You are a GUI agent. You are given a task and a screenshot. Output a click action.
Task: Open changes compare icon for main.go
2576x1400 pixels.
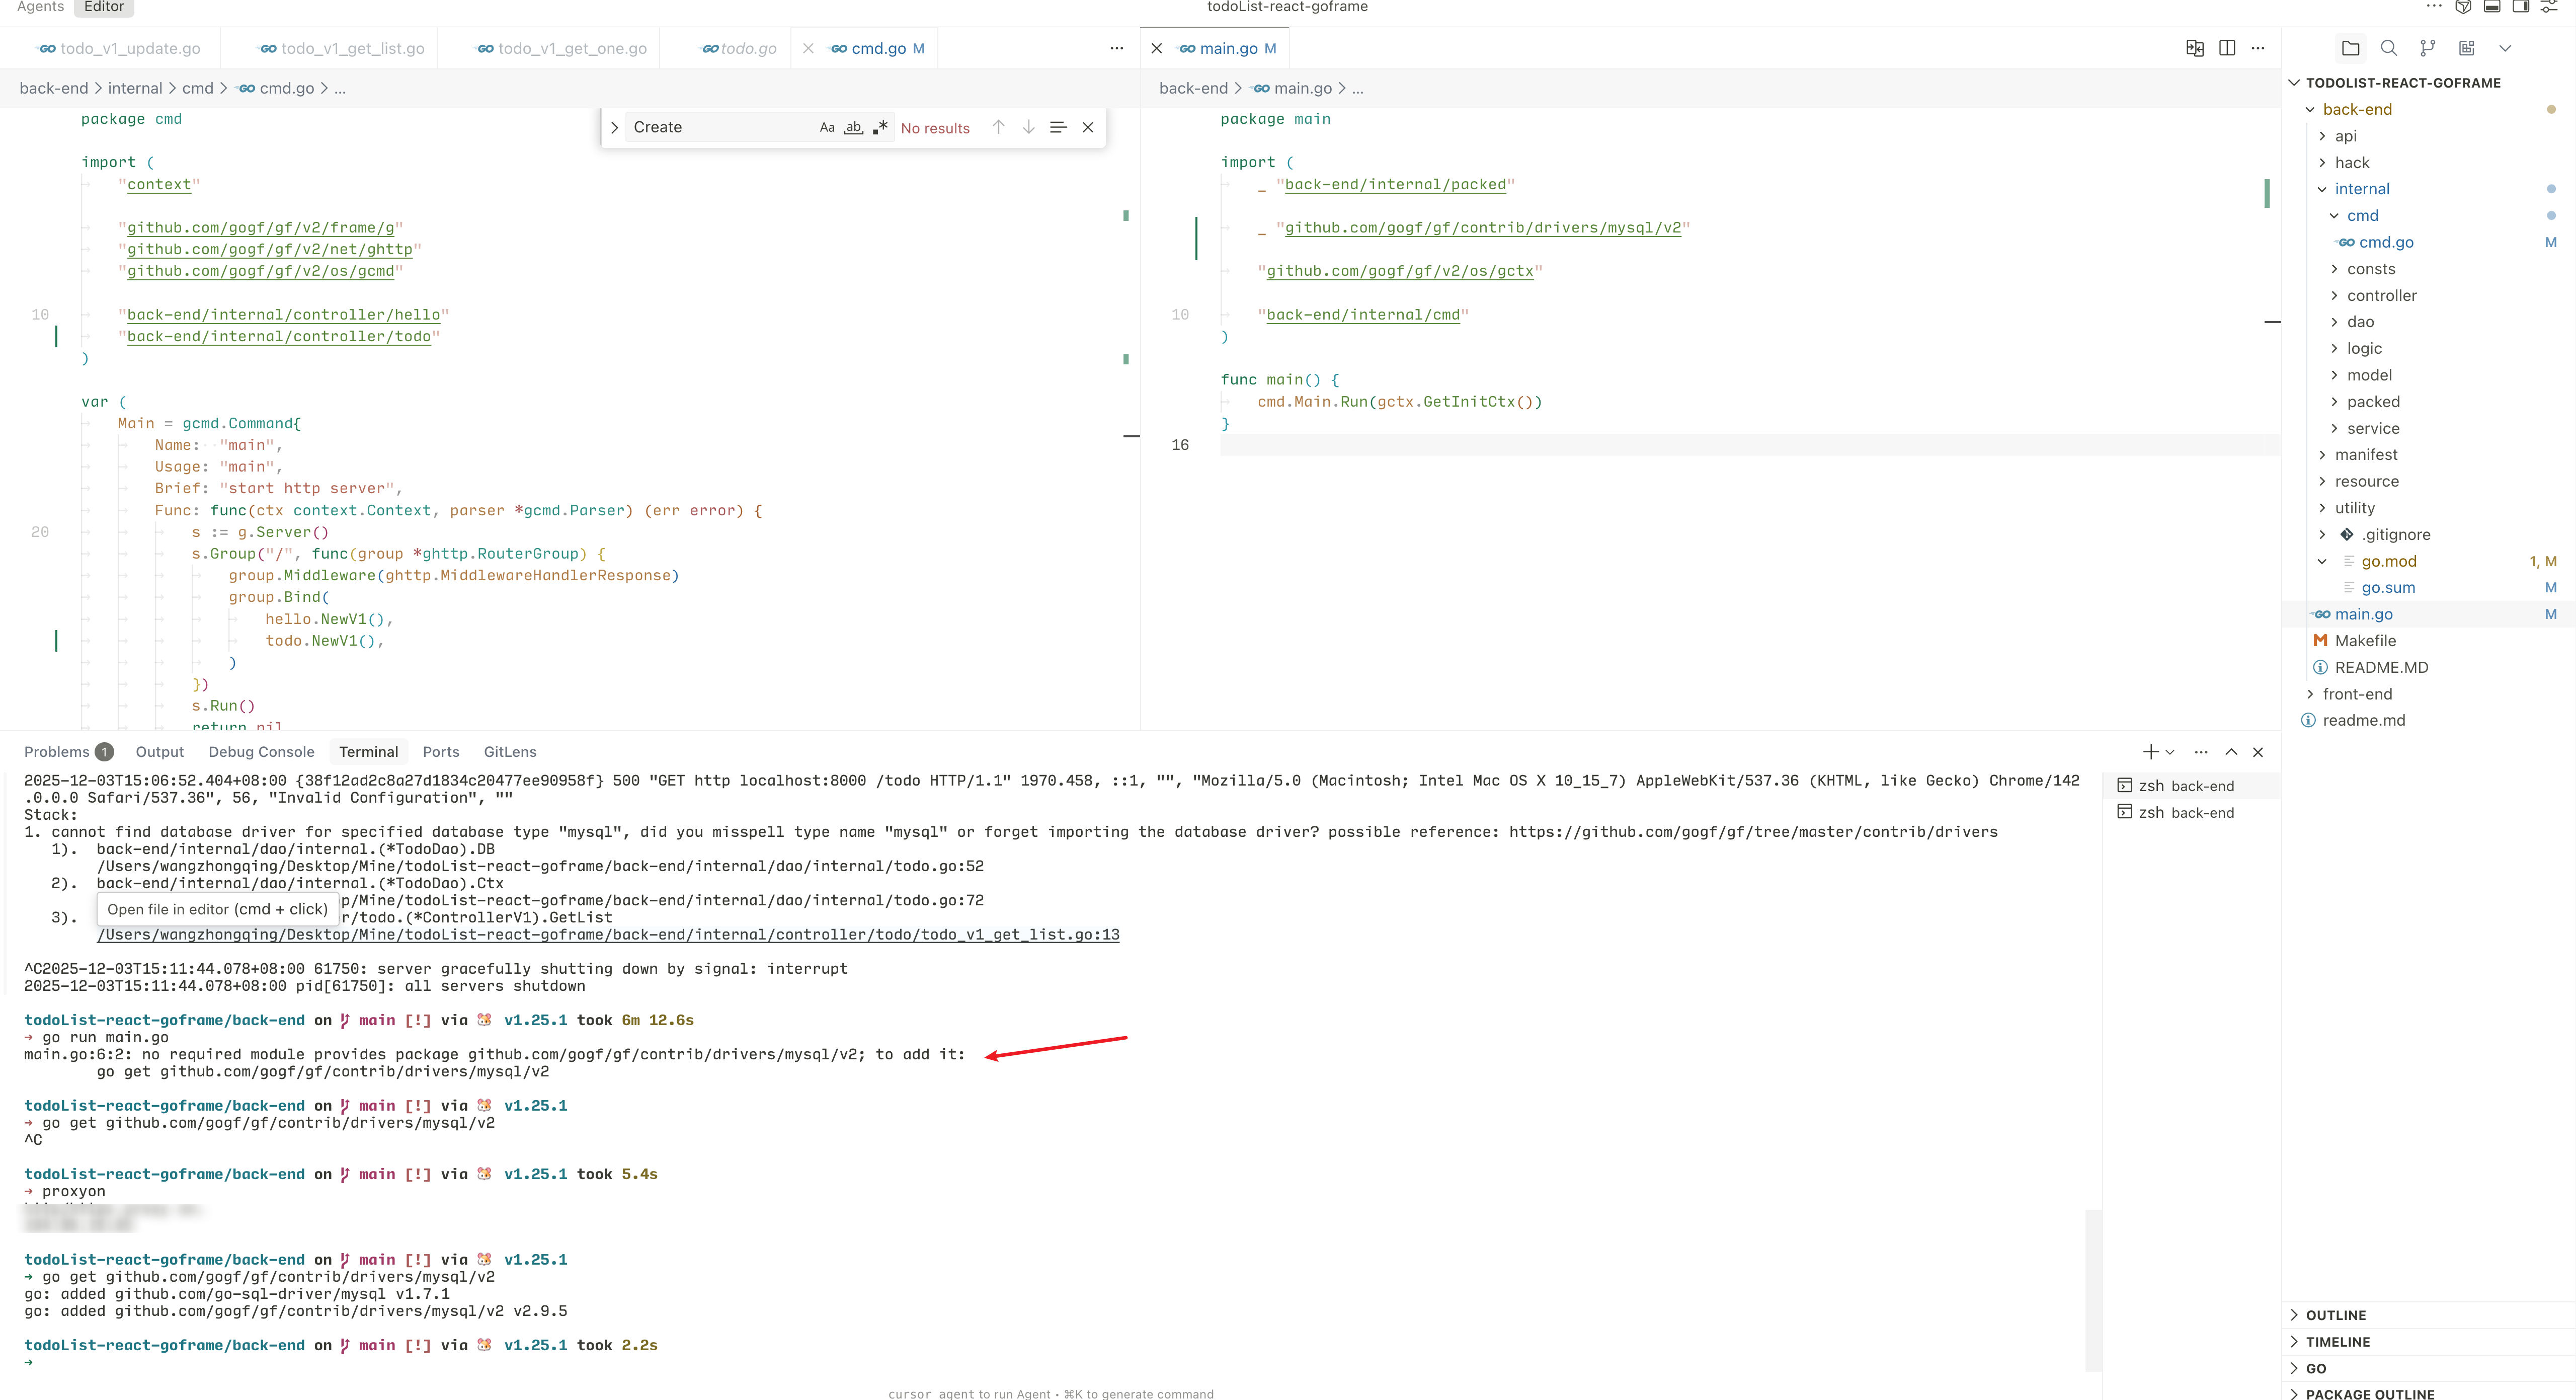[x=2194, y=48]
